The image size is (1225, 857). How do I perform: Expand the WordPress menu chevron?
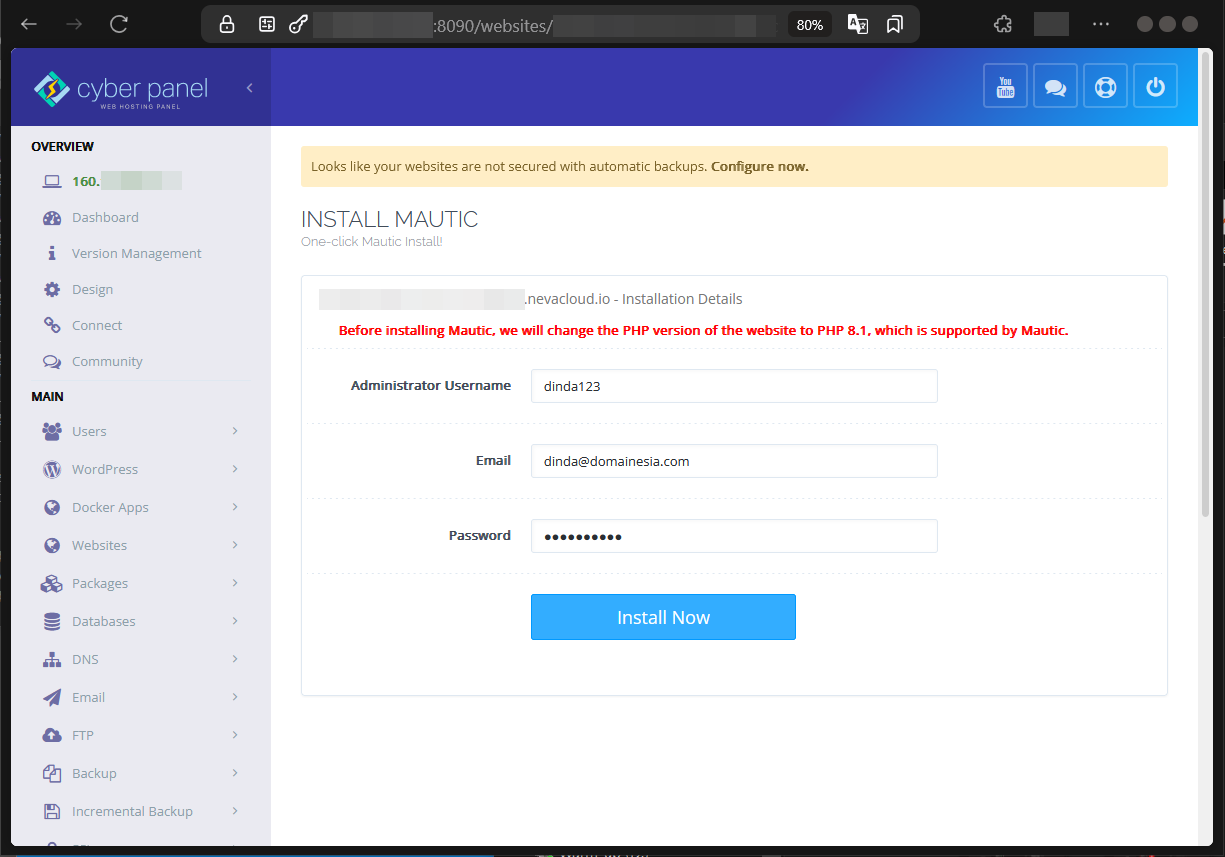[x=235, y=469]
